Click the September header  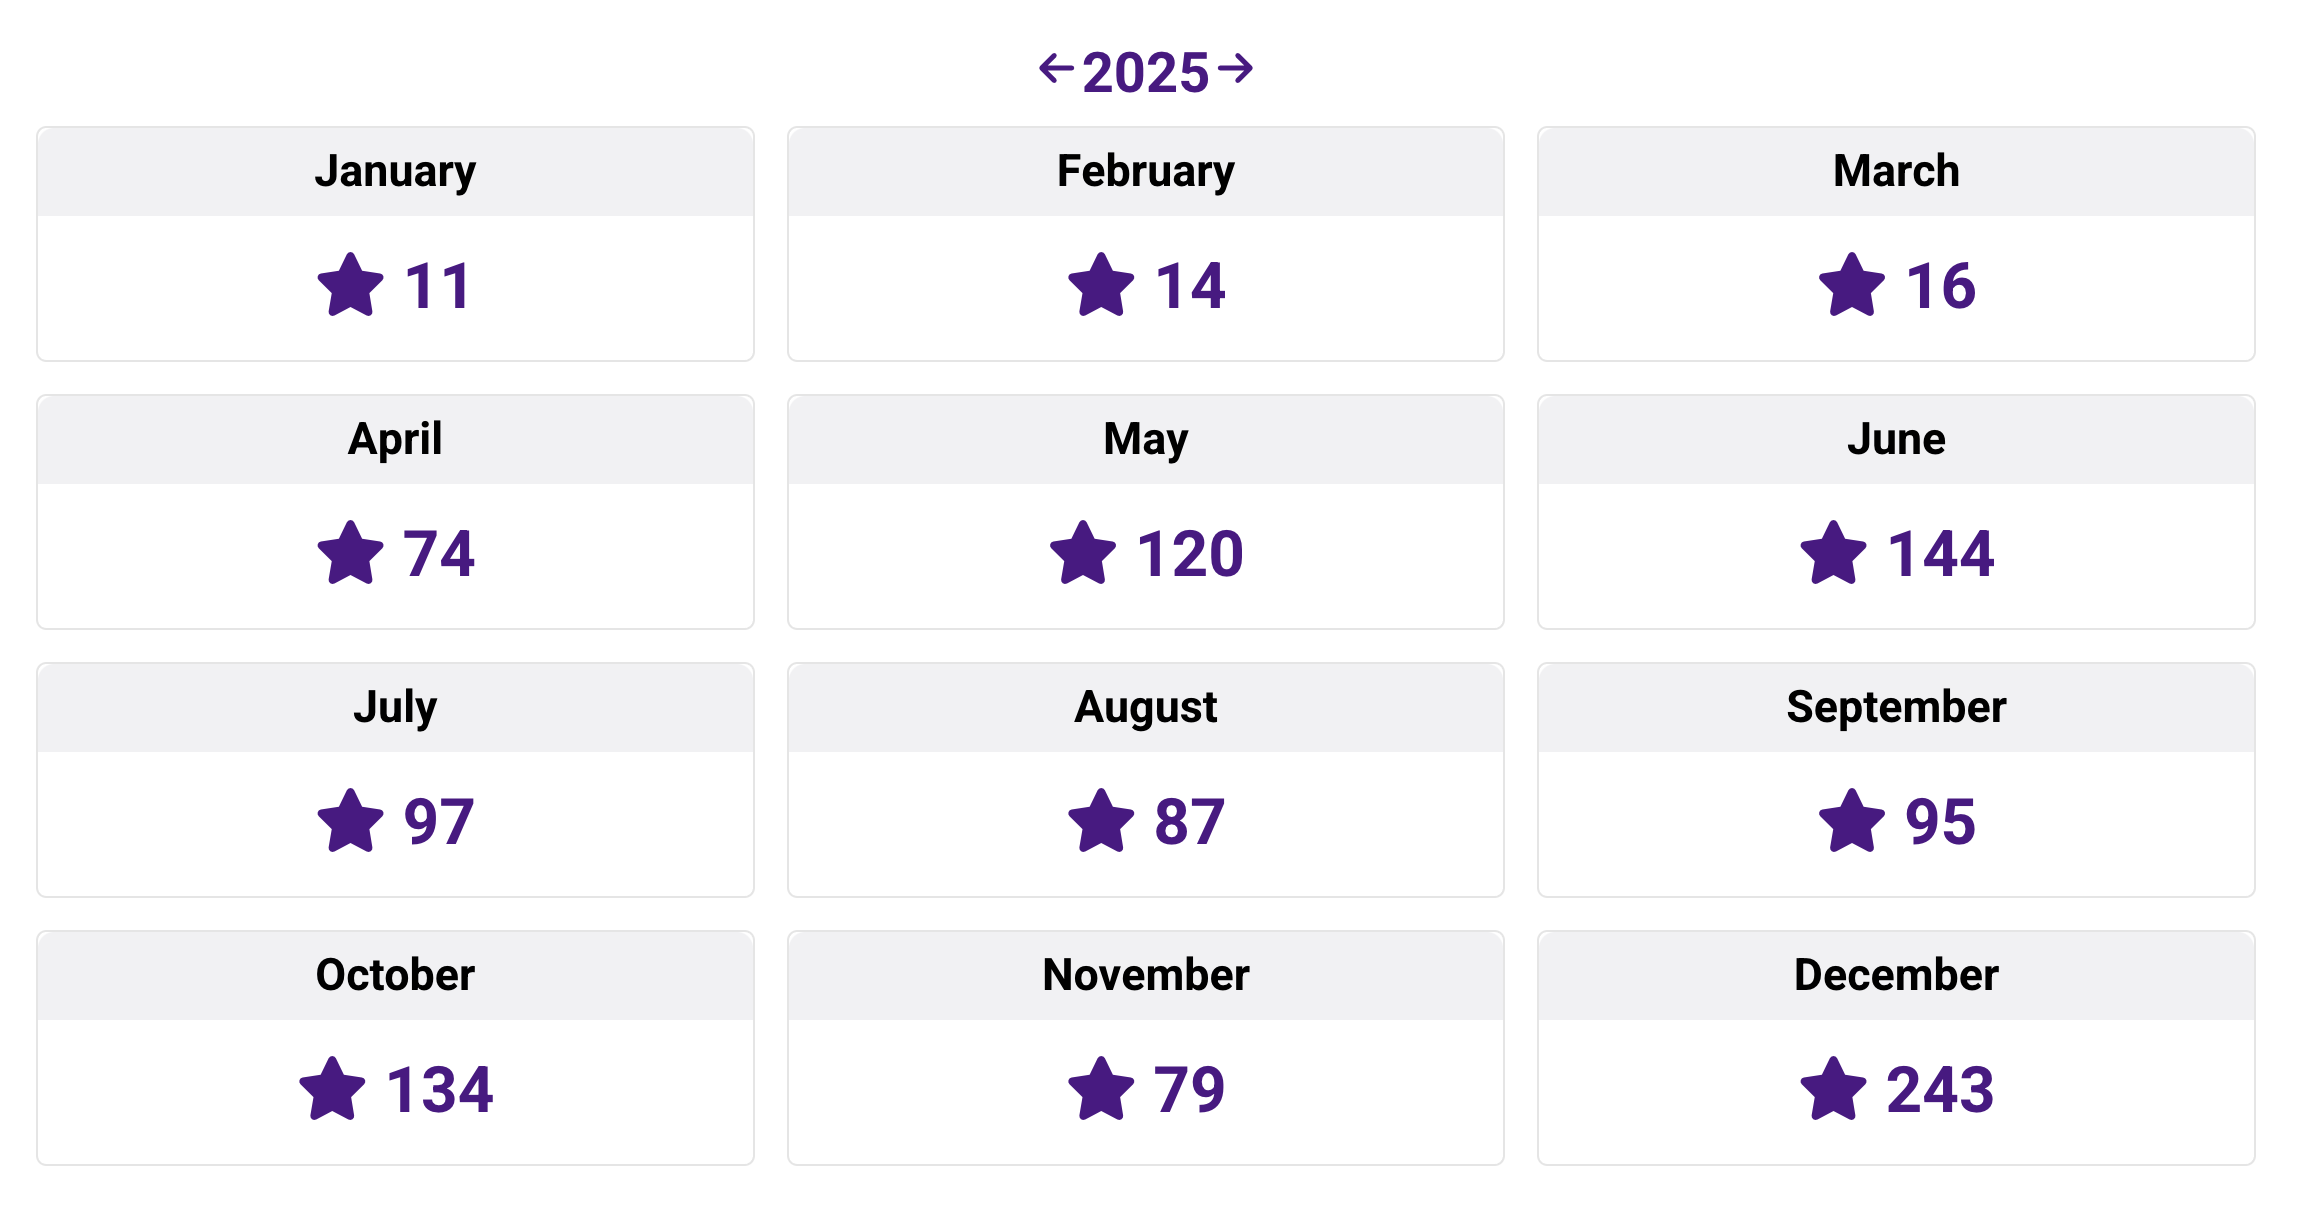tap(1896, 706)
